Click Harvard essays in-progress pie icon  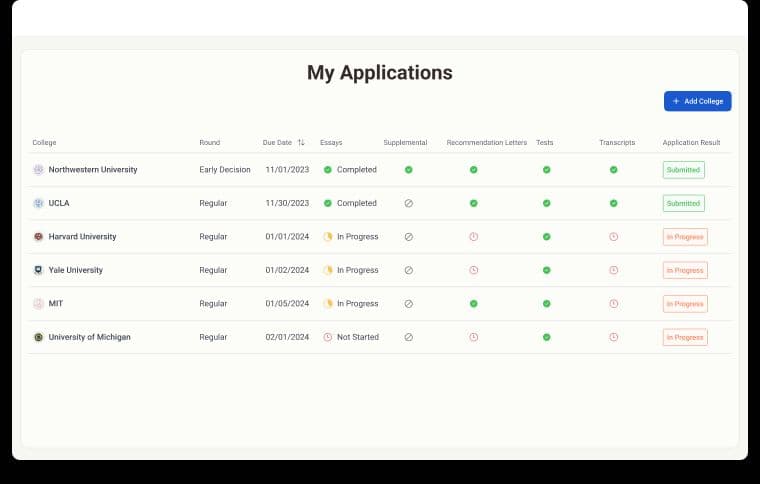pyautogui.click(x=328, y=236)
